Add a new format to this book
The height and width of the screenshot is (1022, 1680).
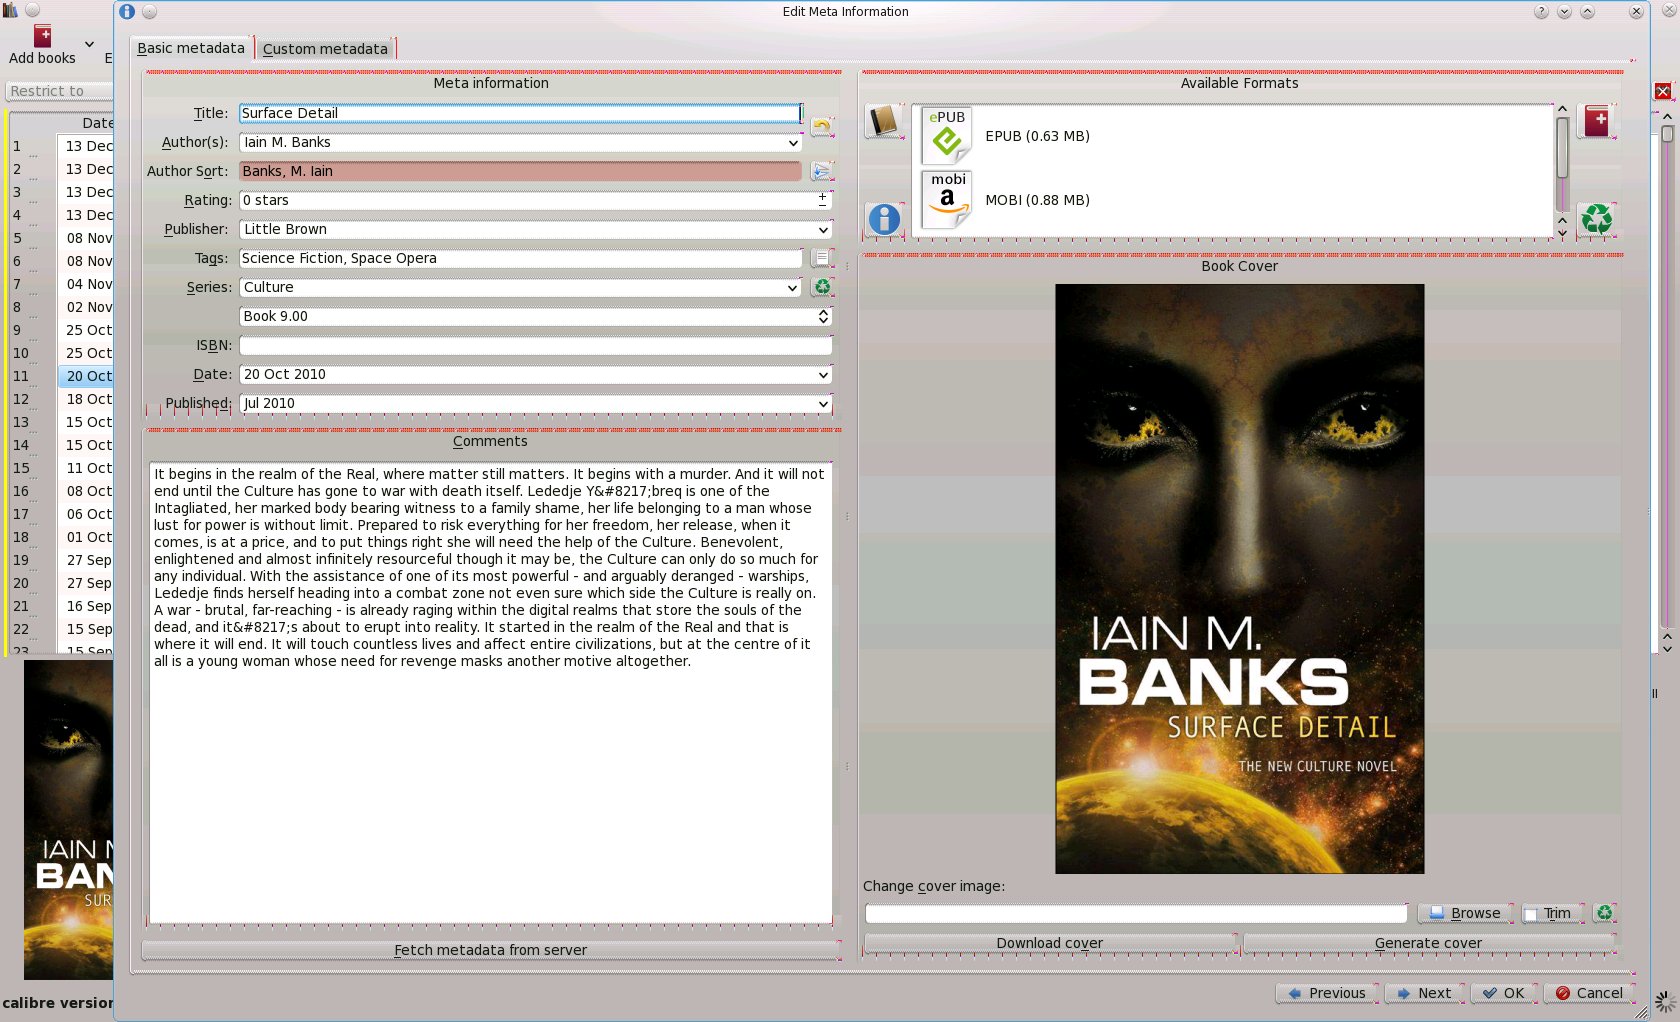point(1597,122)
